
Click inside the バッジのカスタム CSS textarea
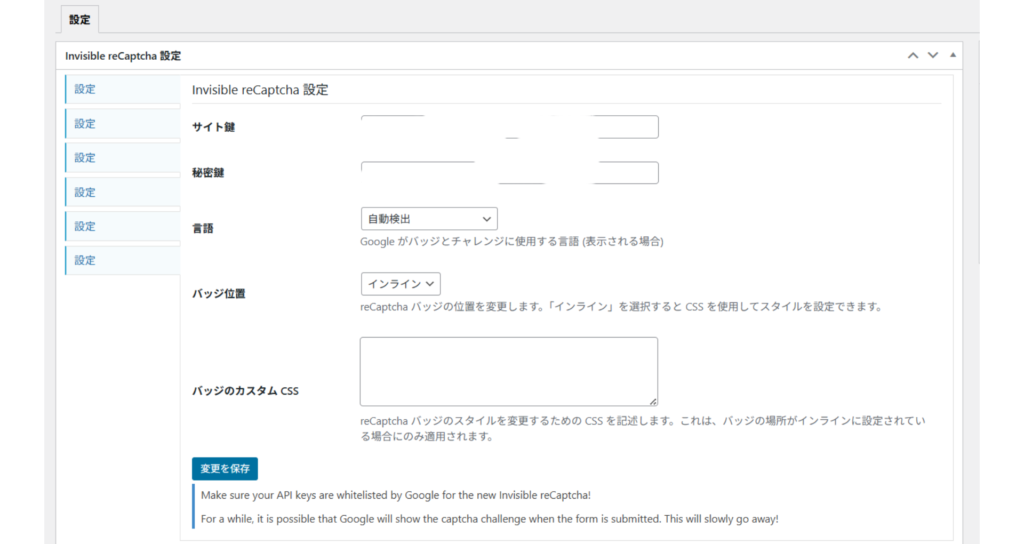point(508,371)
